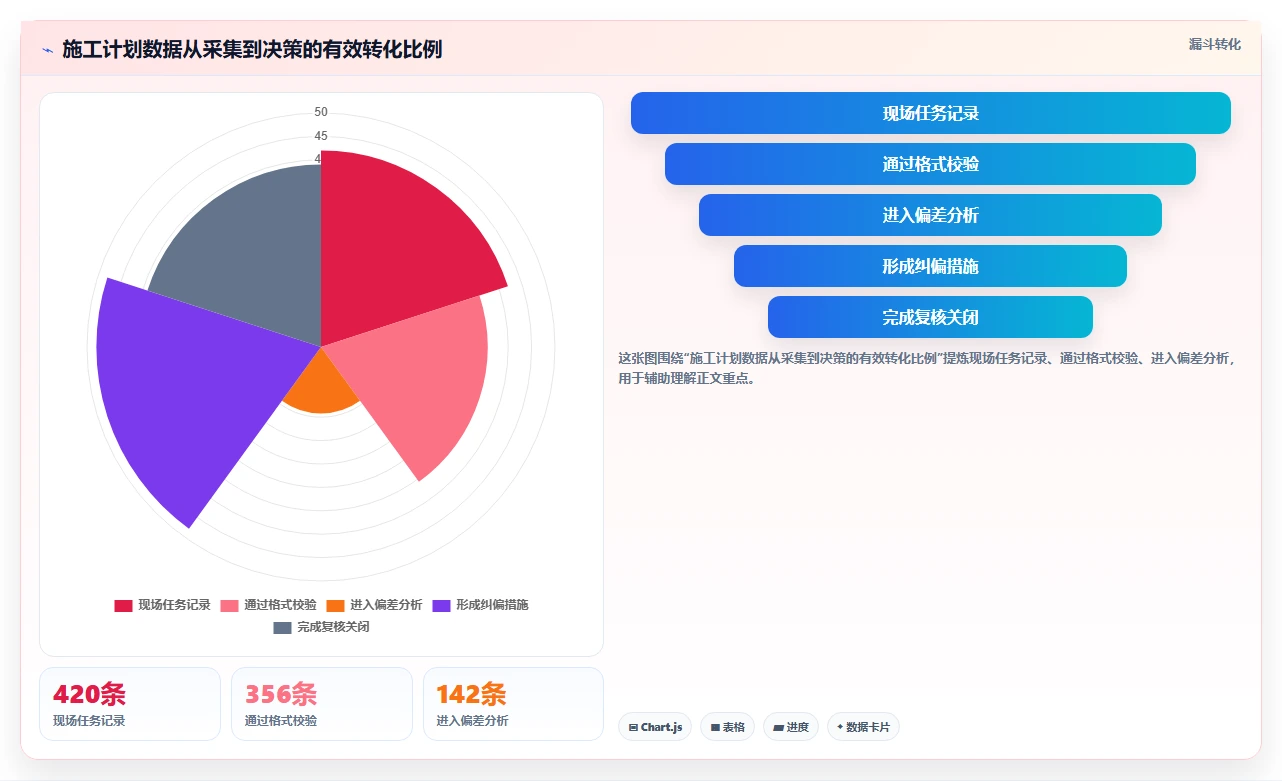The height and width of the screenshot is (781, 1282).
Task: Click the Chart.js tag
Action: point(655,727)
